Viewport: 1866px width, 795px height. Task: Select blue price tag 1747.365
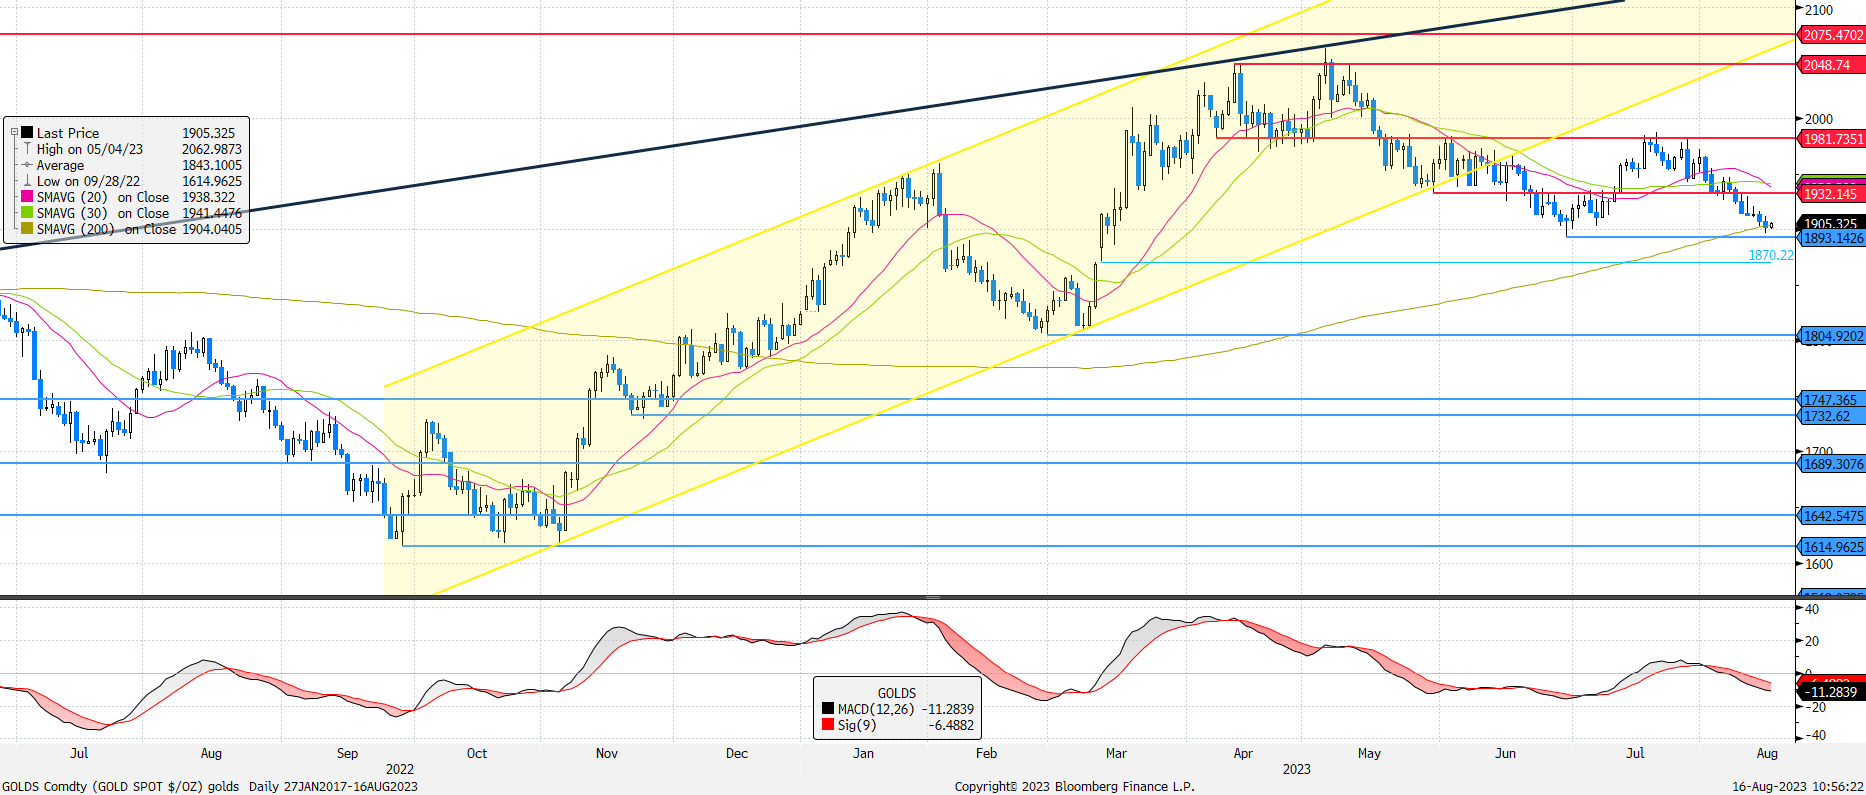tap(1832, 400)
